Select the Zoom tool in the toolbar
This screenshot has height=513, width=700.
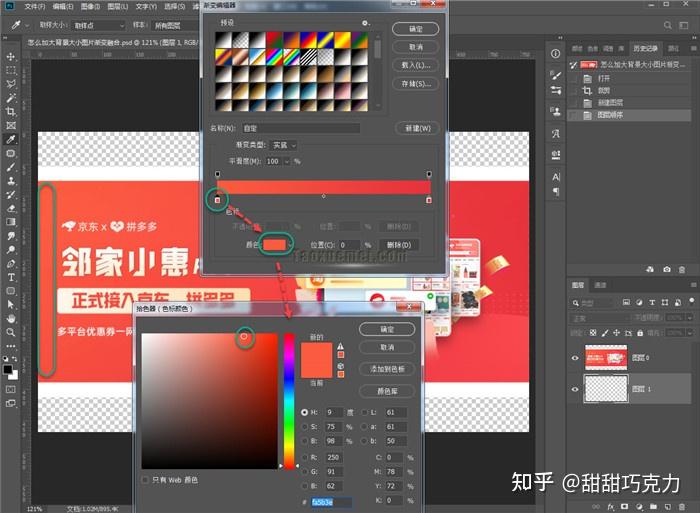11,332
